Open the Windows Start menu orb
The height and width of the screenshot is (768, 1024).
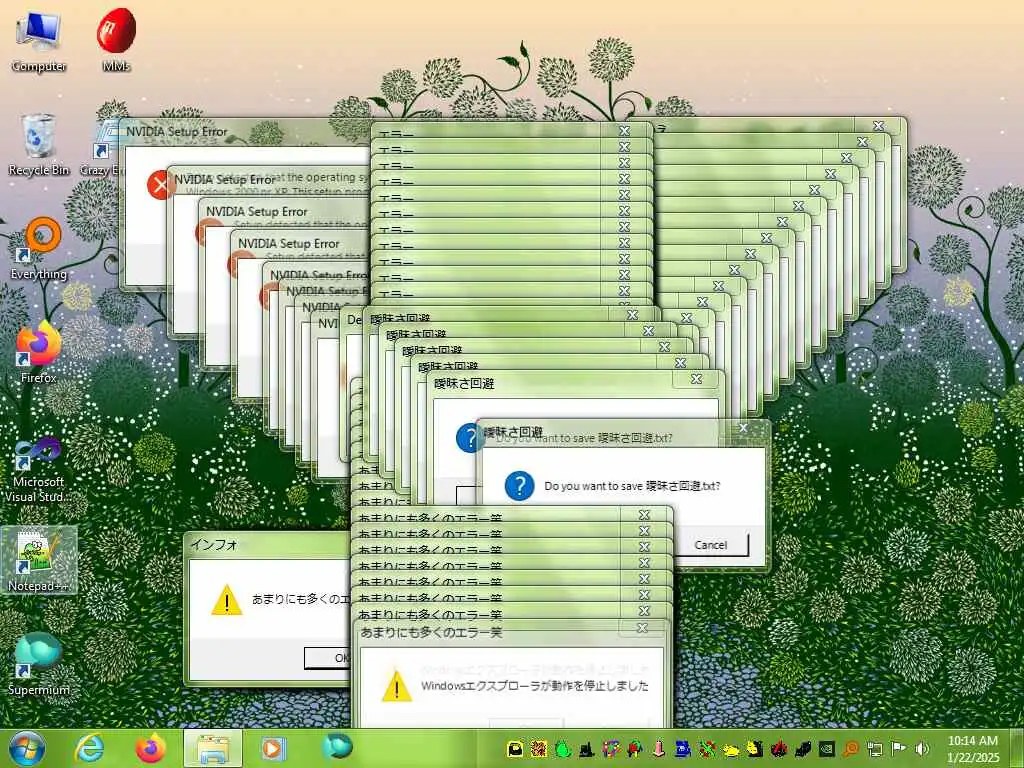[27, 748]
